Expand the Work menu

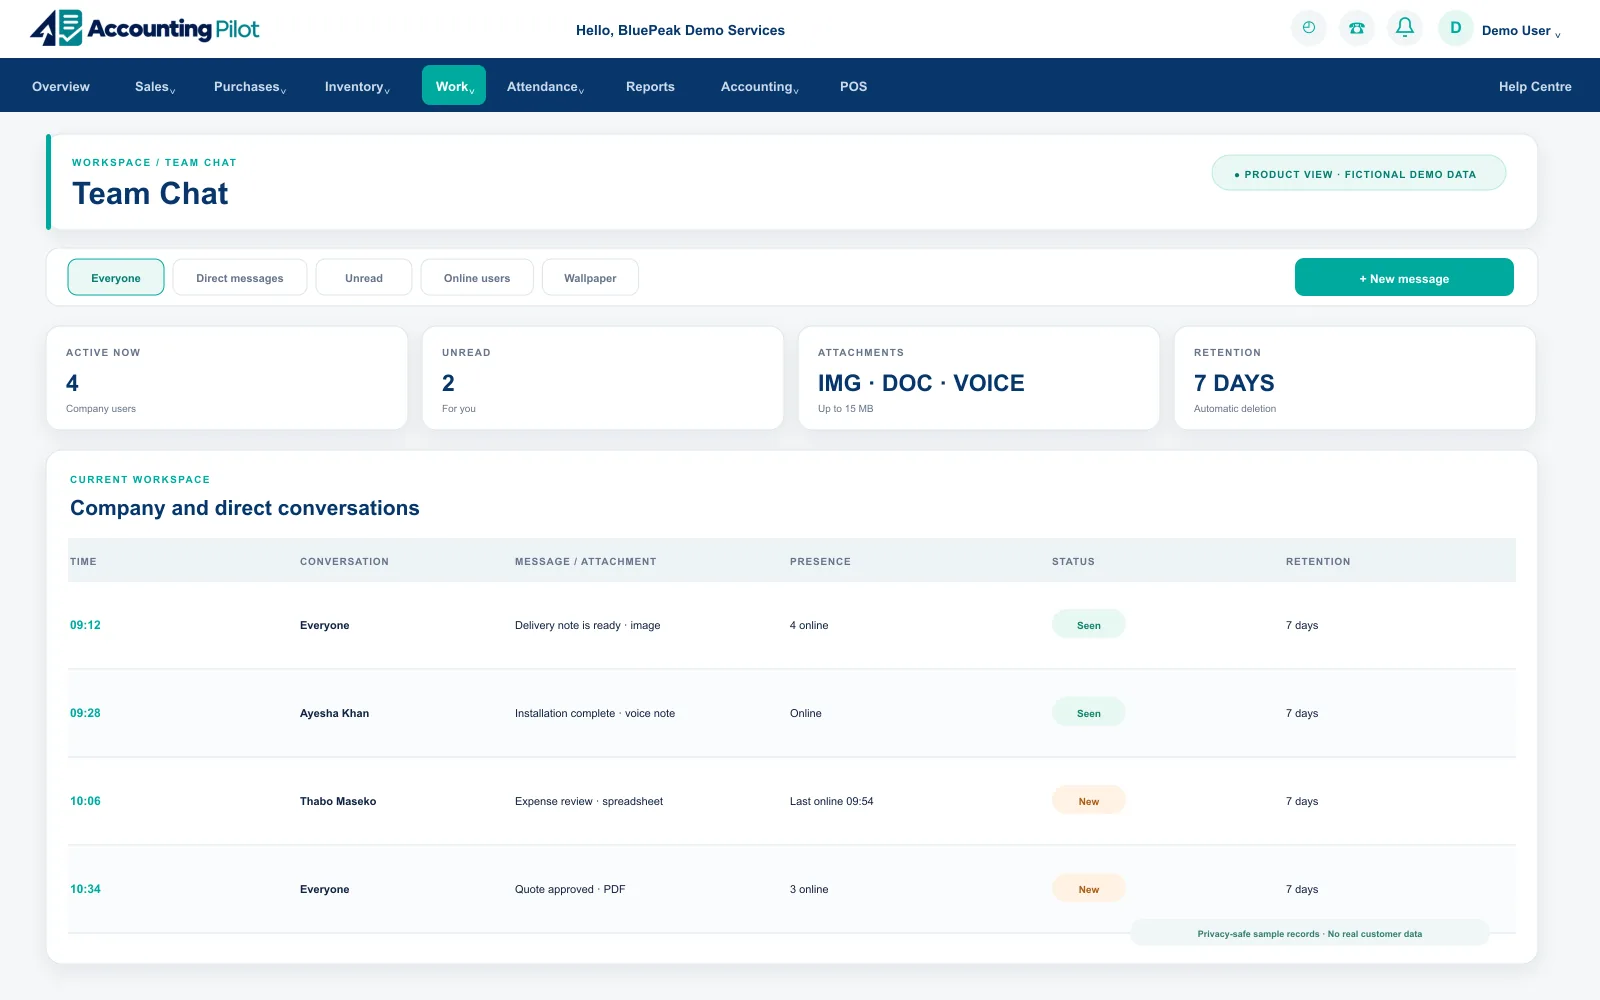click(x=454, y=85)
